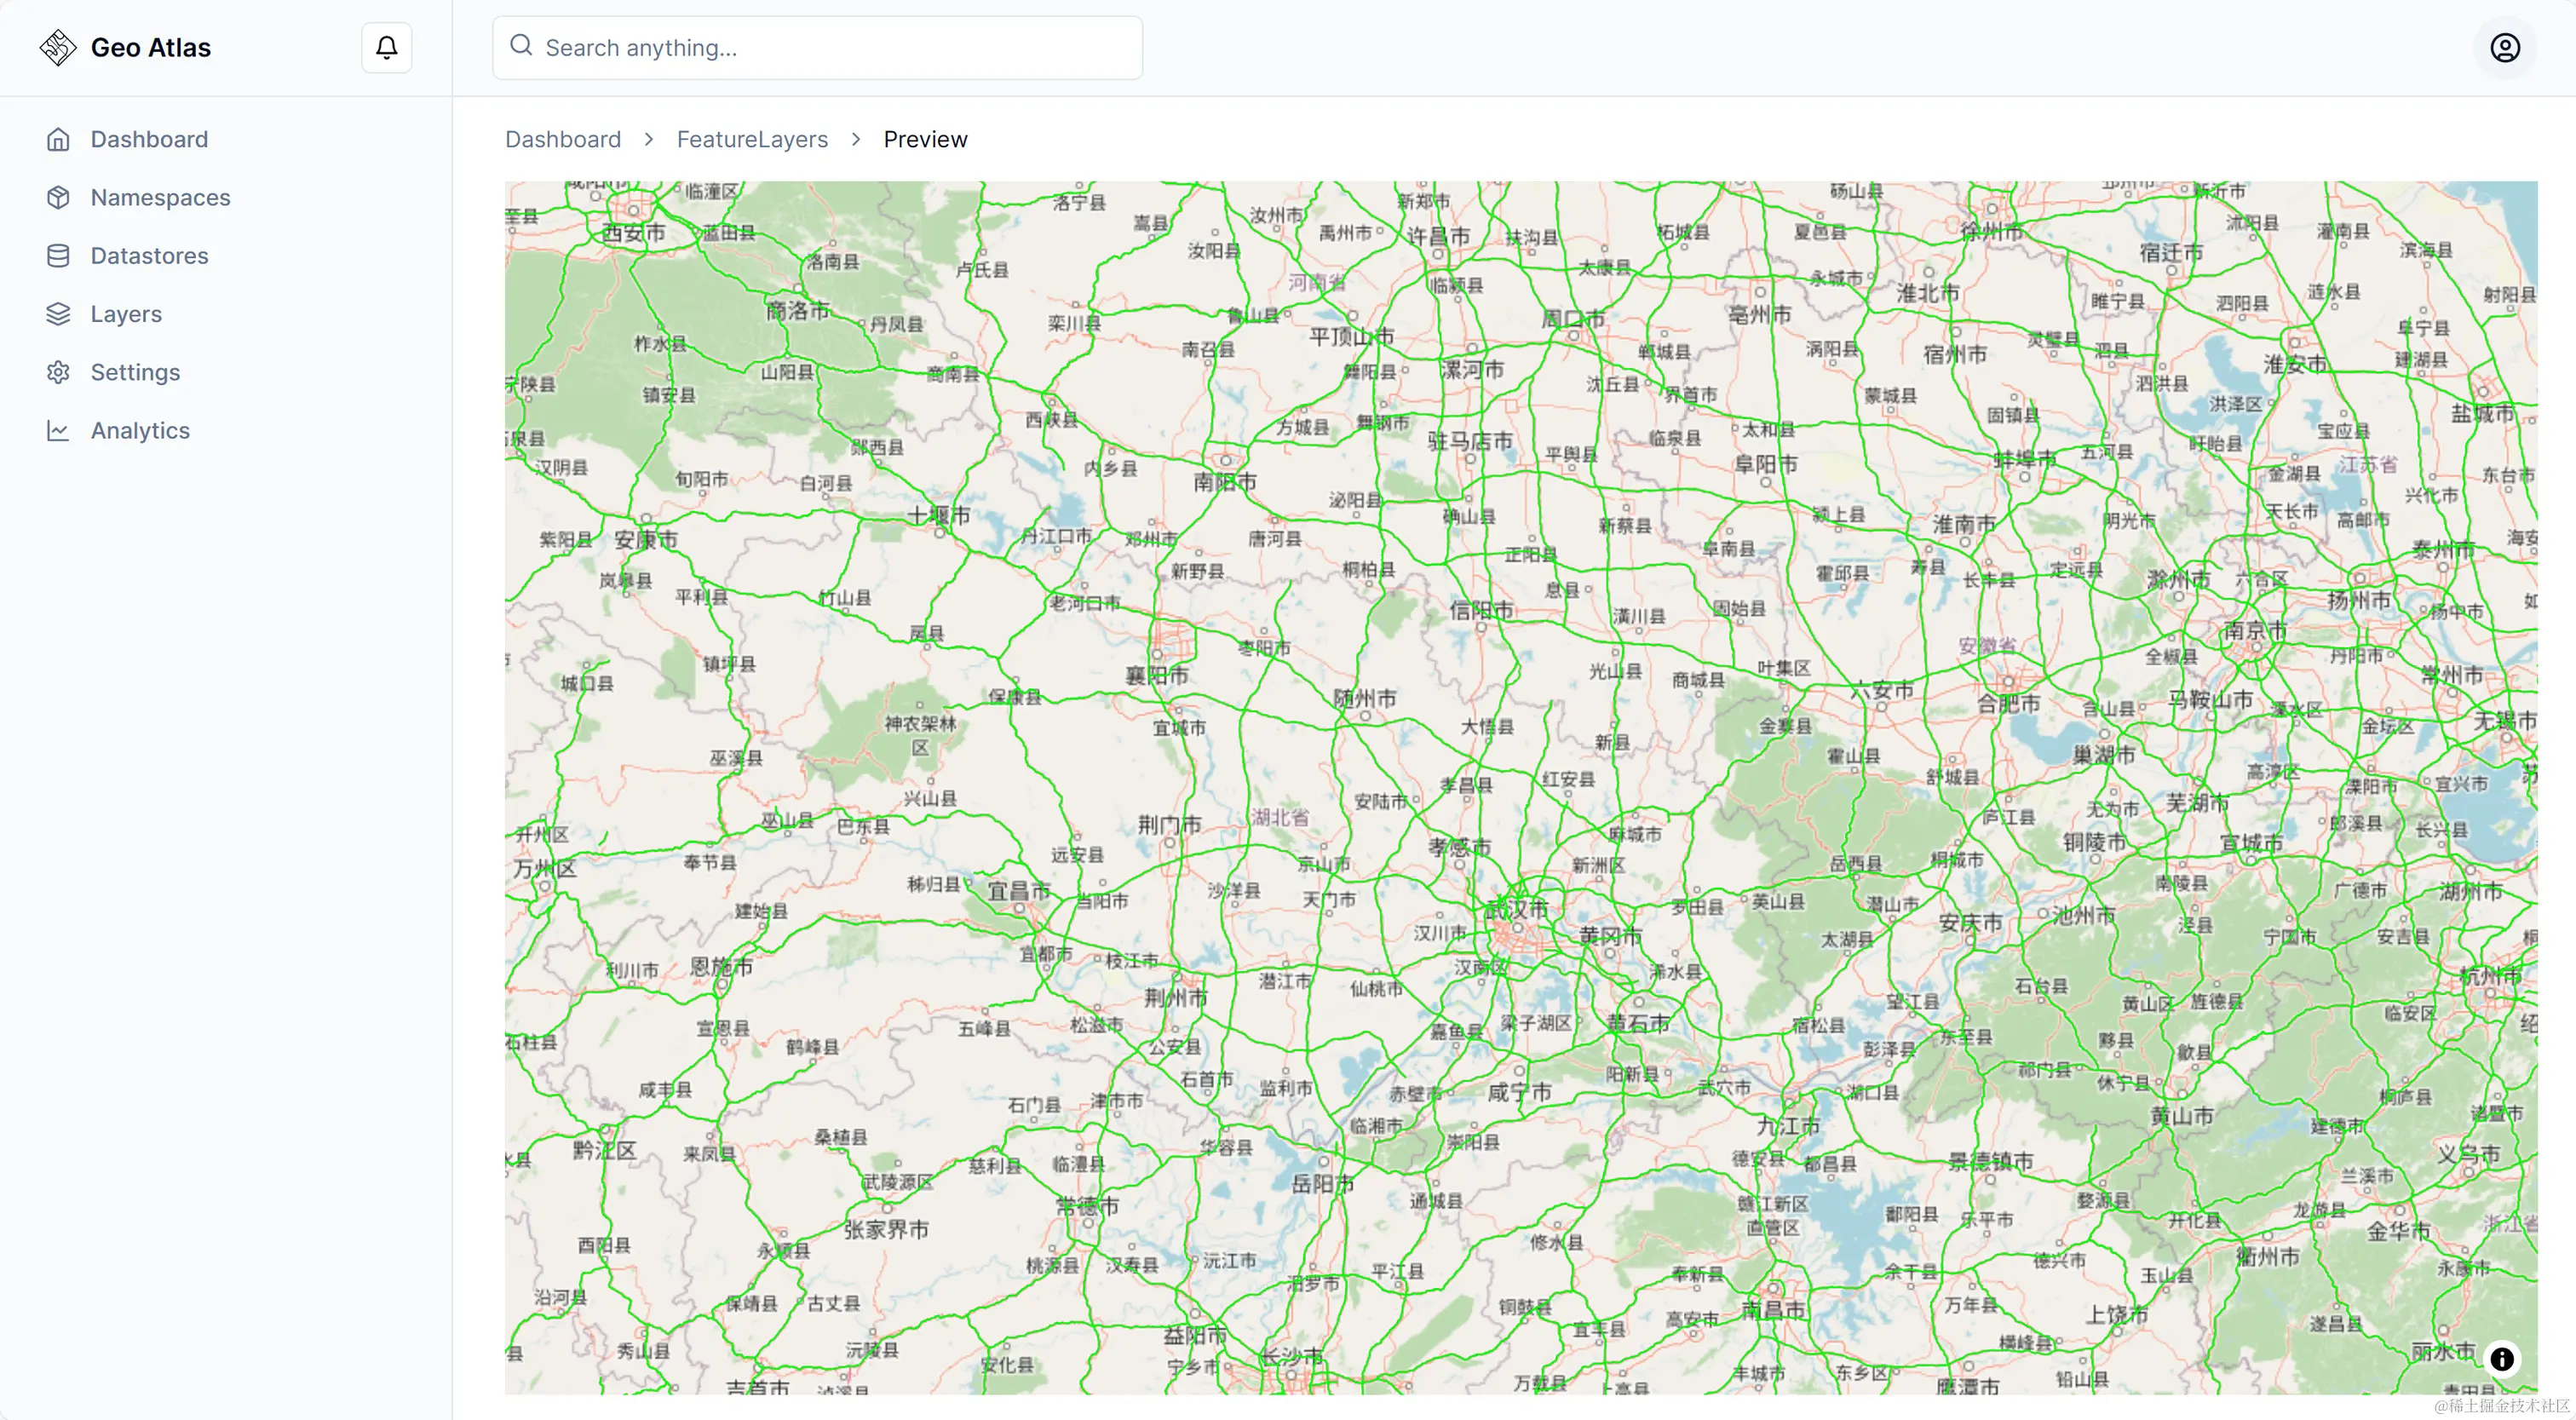Open the FeatureLayers breadcrumb link
Image resolution: width=2576 pixels, height=1420 pixels.
[x=752, y=139]
